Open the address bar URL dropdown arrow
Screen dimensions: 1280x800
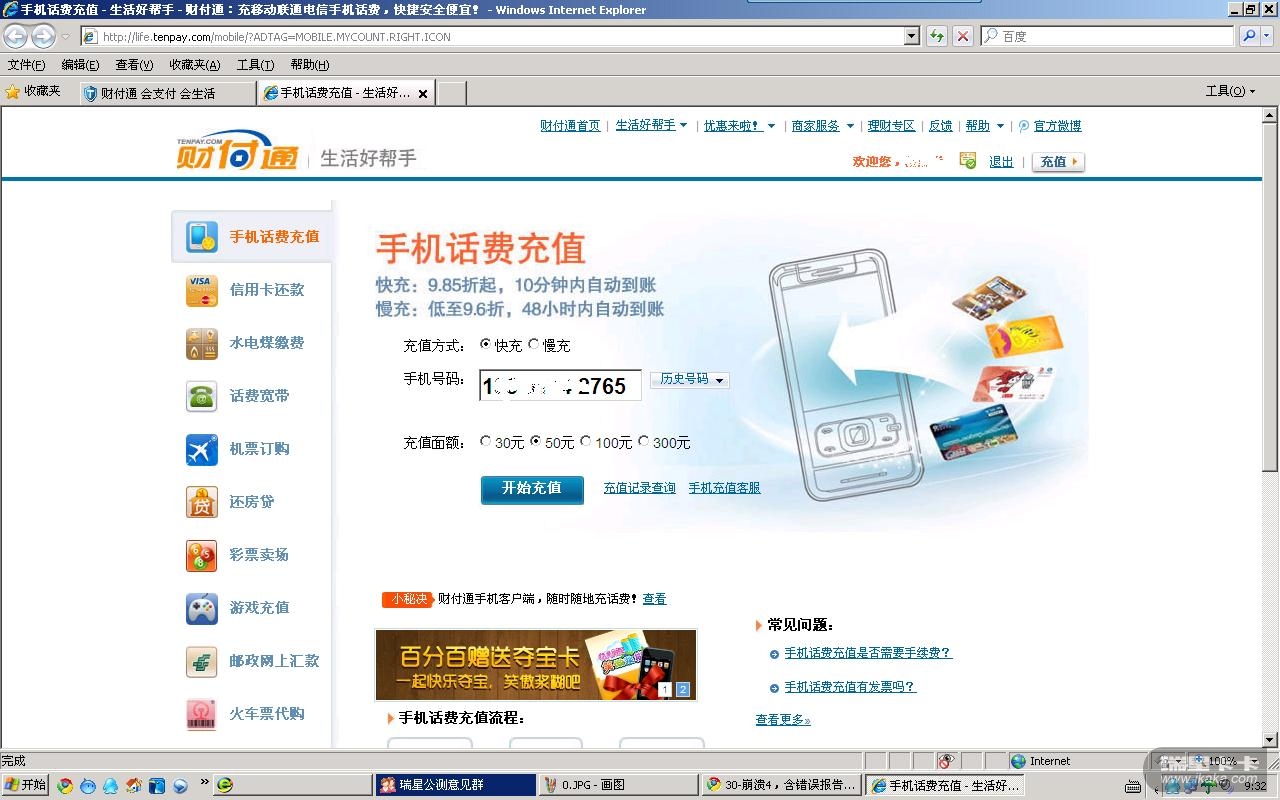pyautogui.click(x=912, y=36)
